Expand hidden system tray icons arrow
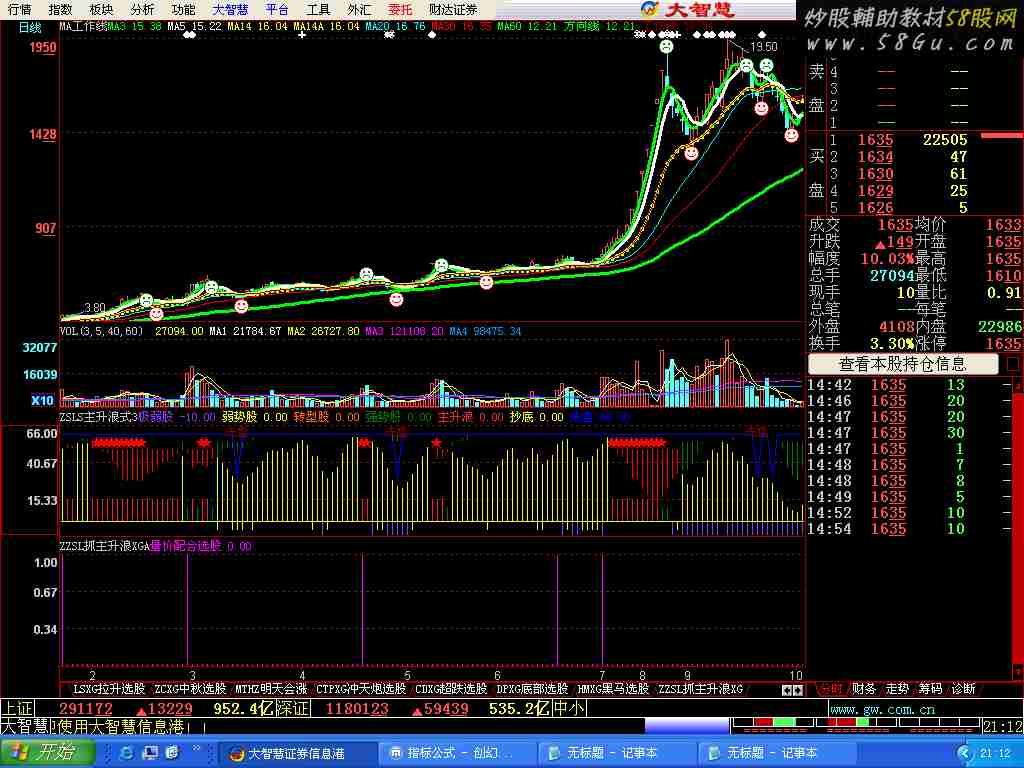The height and width of the screenshot is (768, 1024). pos(965,754)
